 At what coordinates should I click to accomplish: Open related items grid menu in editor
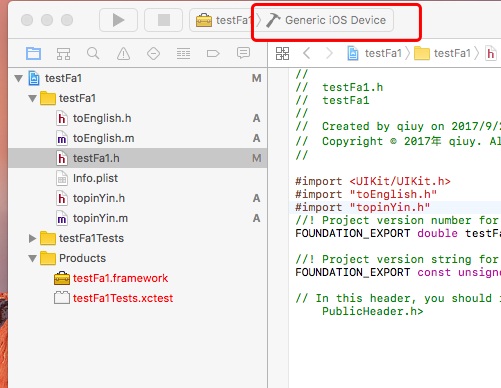282,53
